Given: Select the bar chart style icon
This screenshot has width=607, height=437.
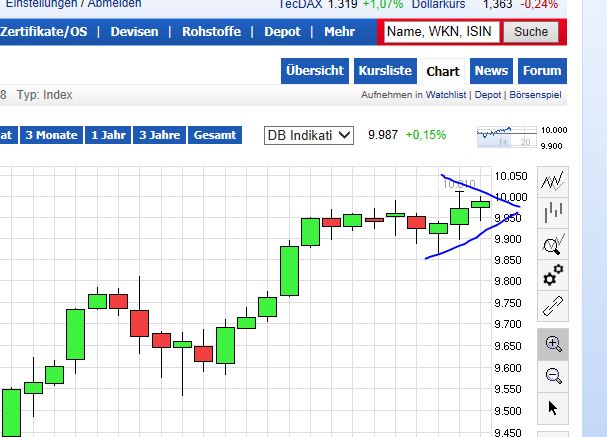Looking at the screenshot, I should [x=553, y=213].
